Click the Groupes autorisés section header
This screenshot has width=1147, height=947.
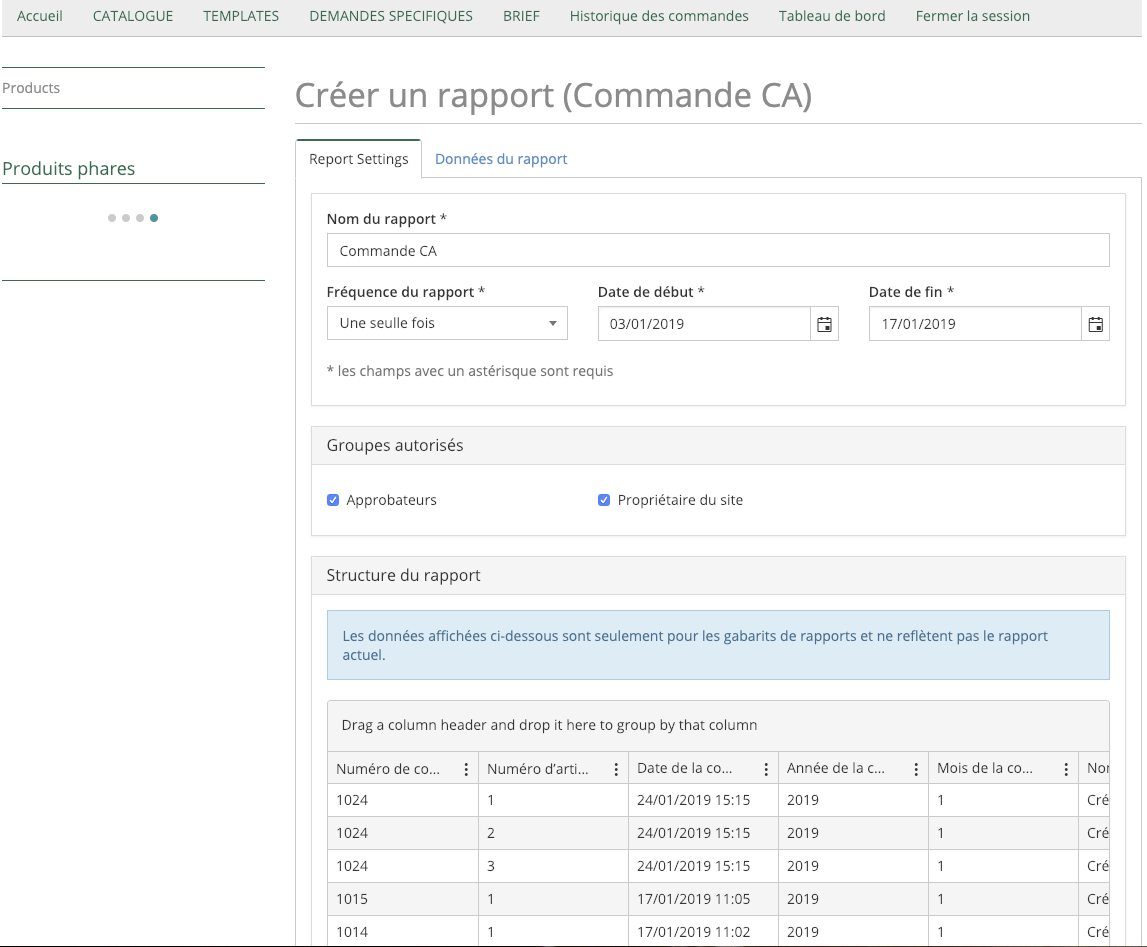pyautogui.click(x=718, y=445)
